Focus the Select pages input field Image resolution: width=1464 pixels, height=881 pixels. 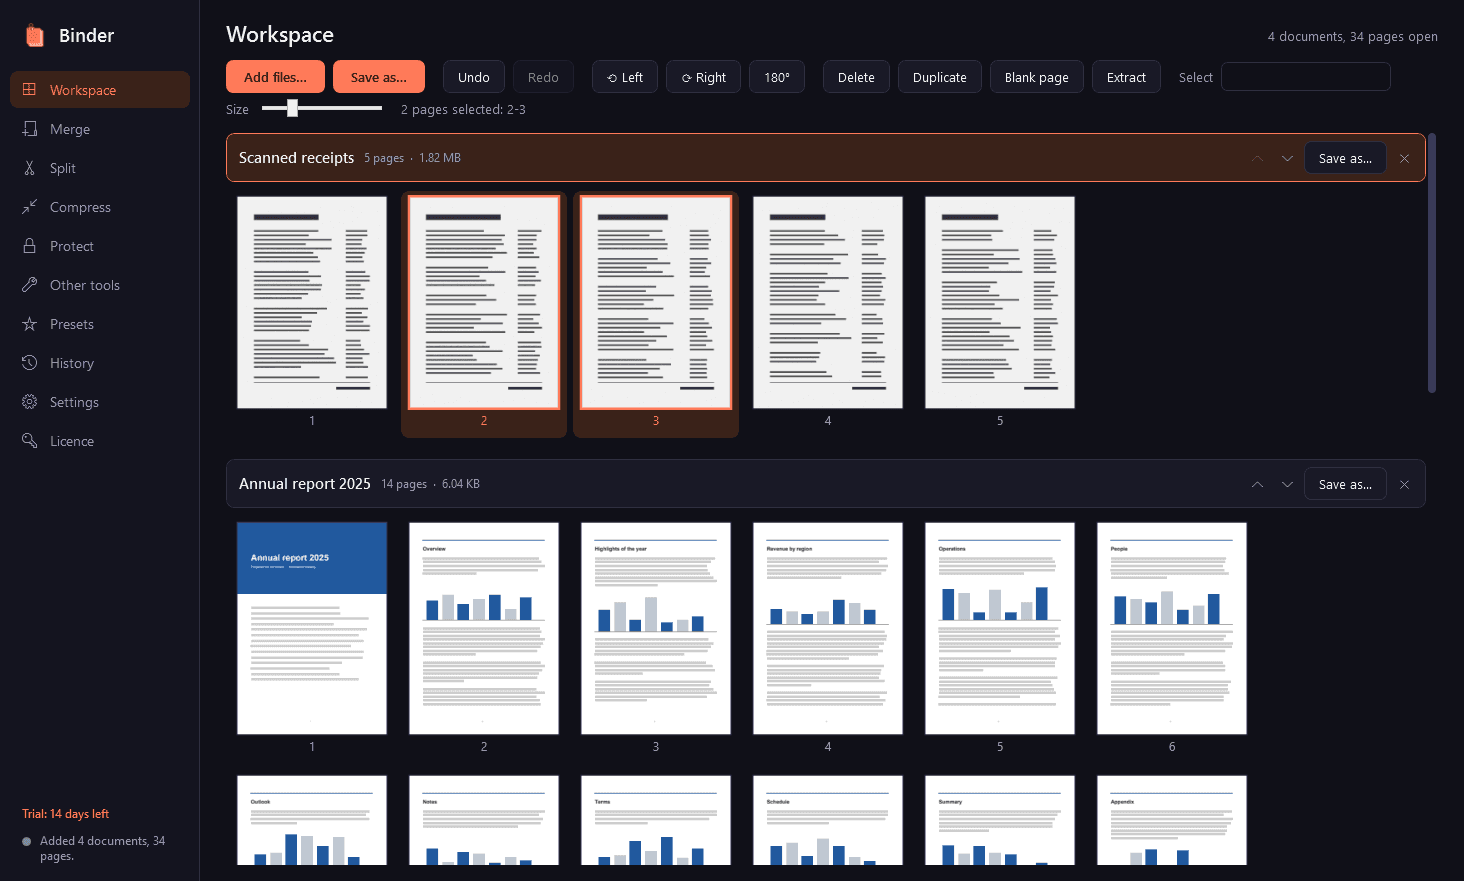tap(1306, 77)
